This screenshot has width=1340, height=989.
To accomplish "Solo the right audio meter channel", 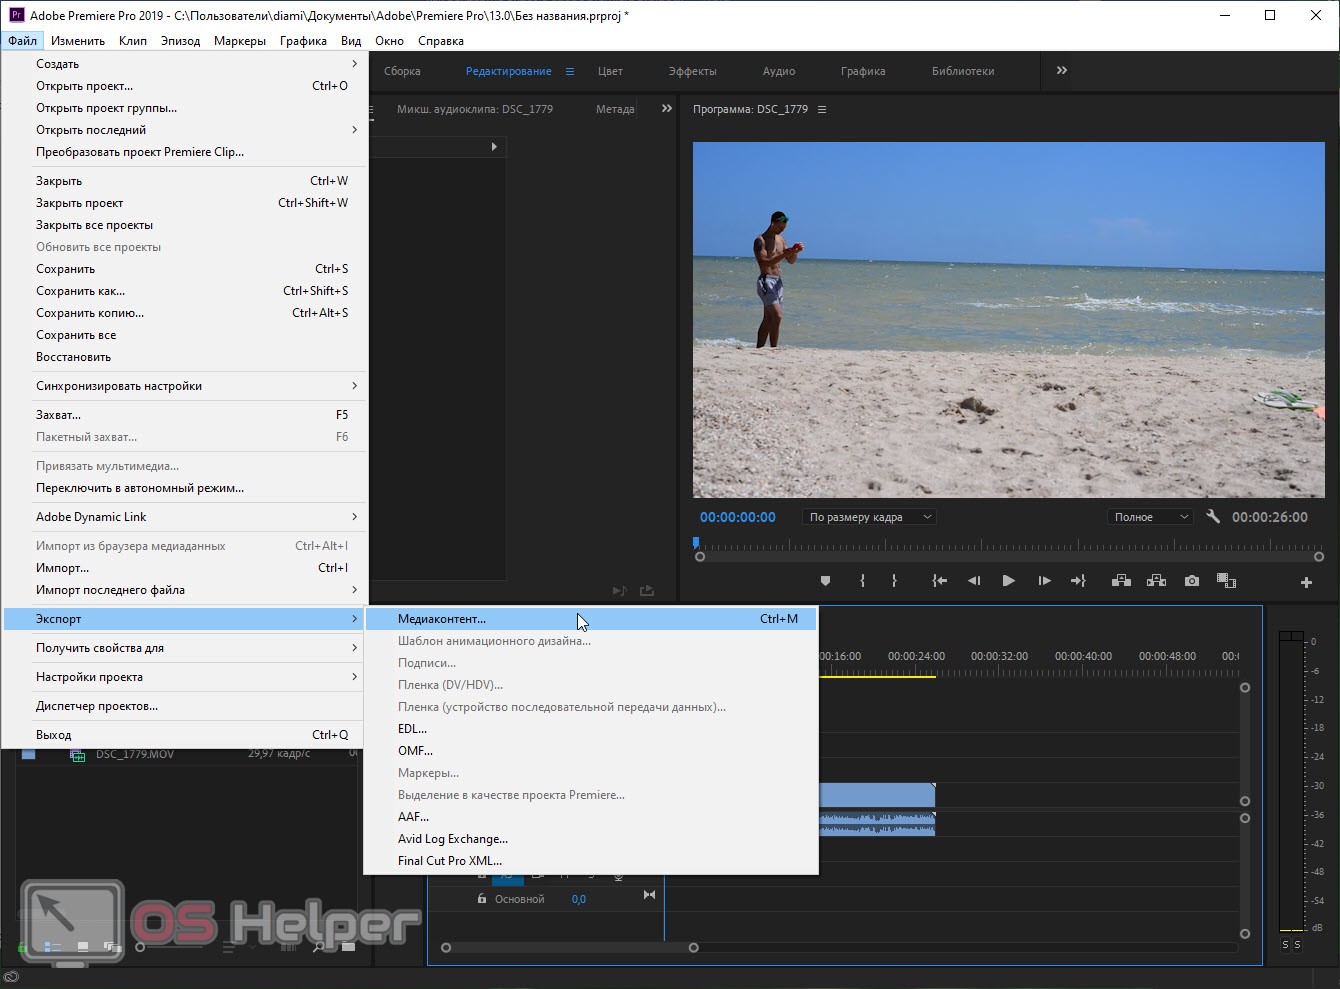I will (1297, 945).
